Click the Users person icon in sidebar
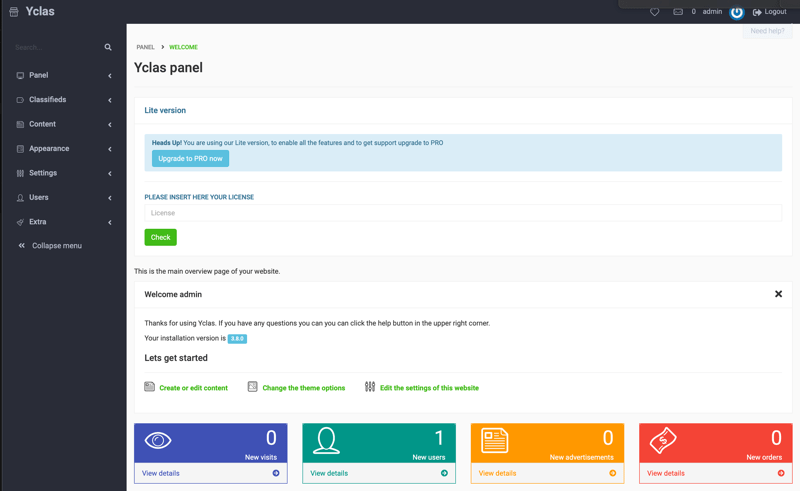 pos(20,198)
